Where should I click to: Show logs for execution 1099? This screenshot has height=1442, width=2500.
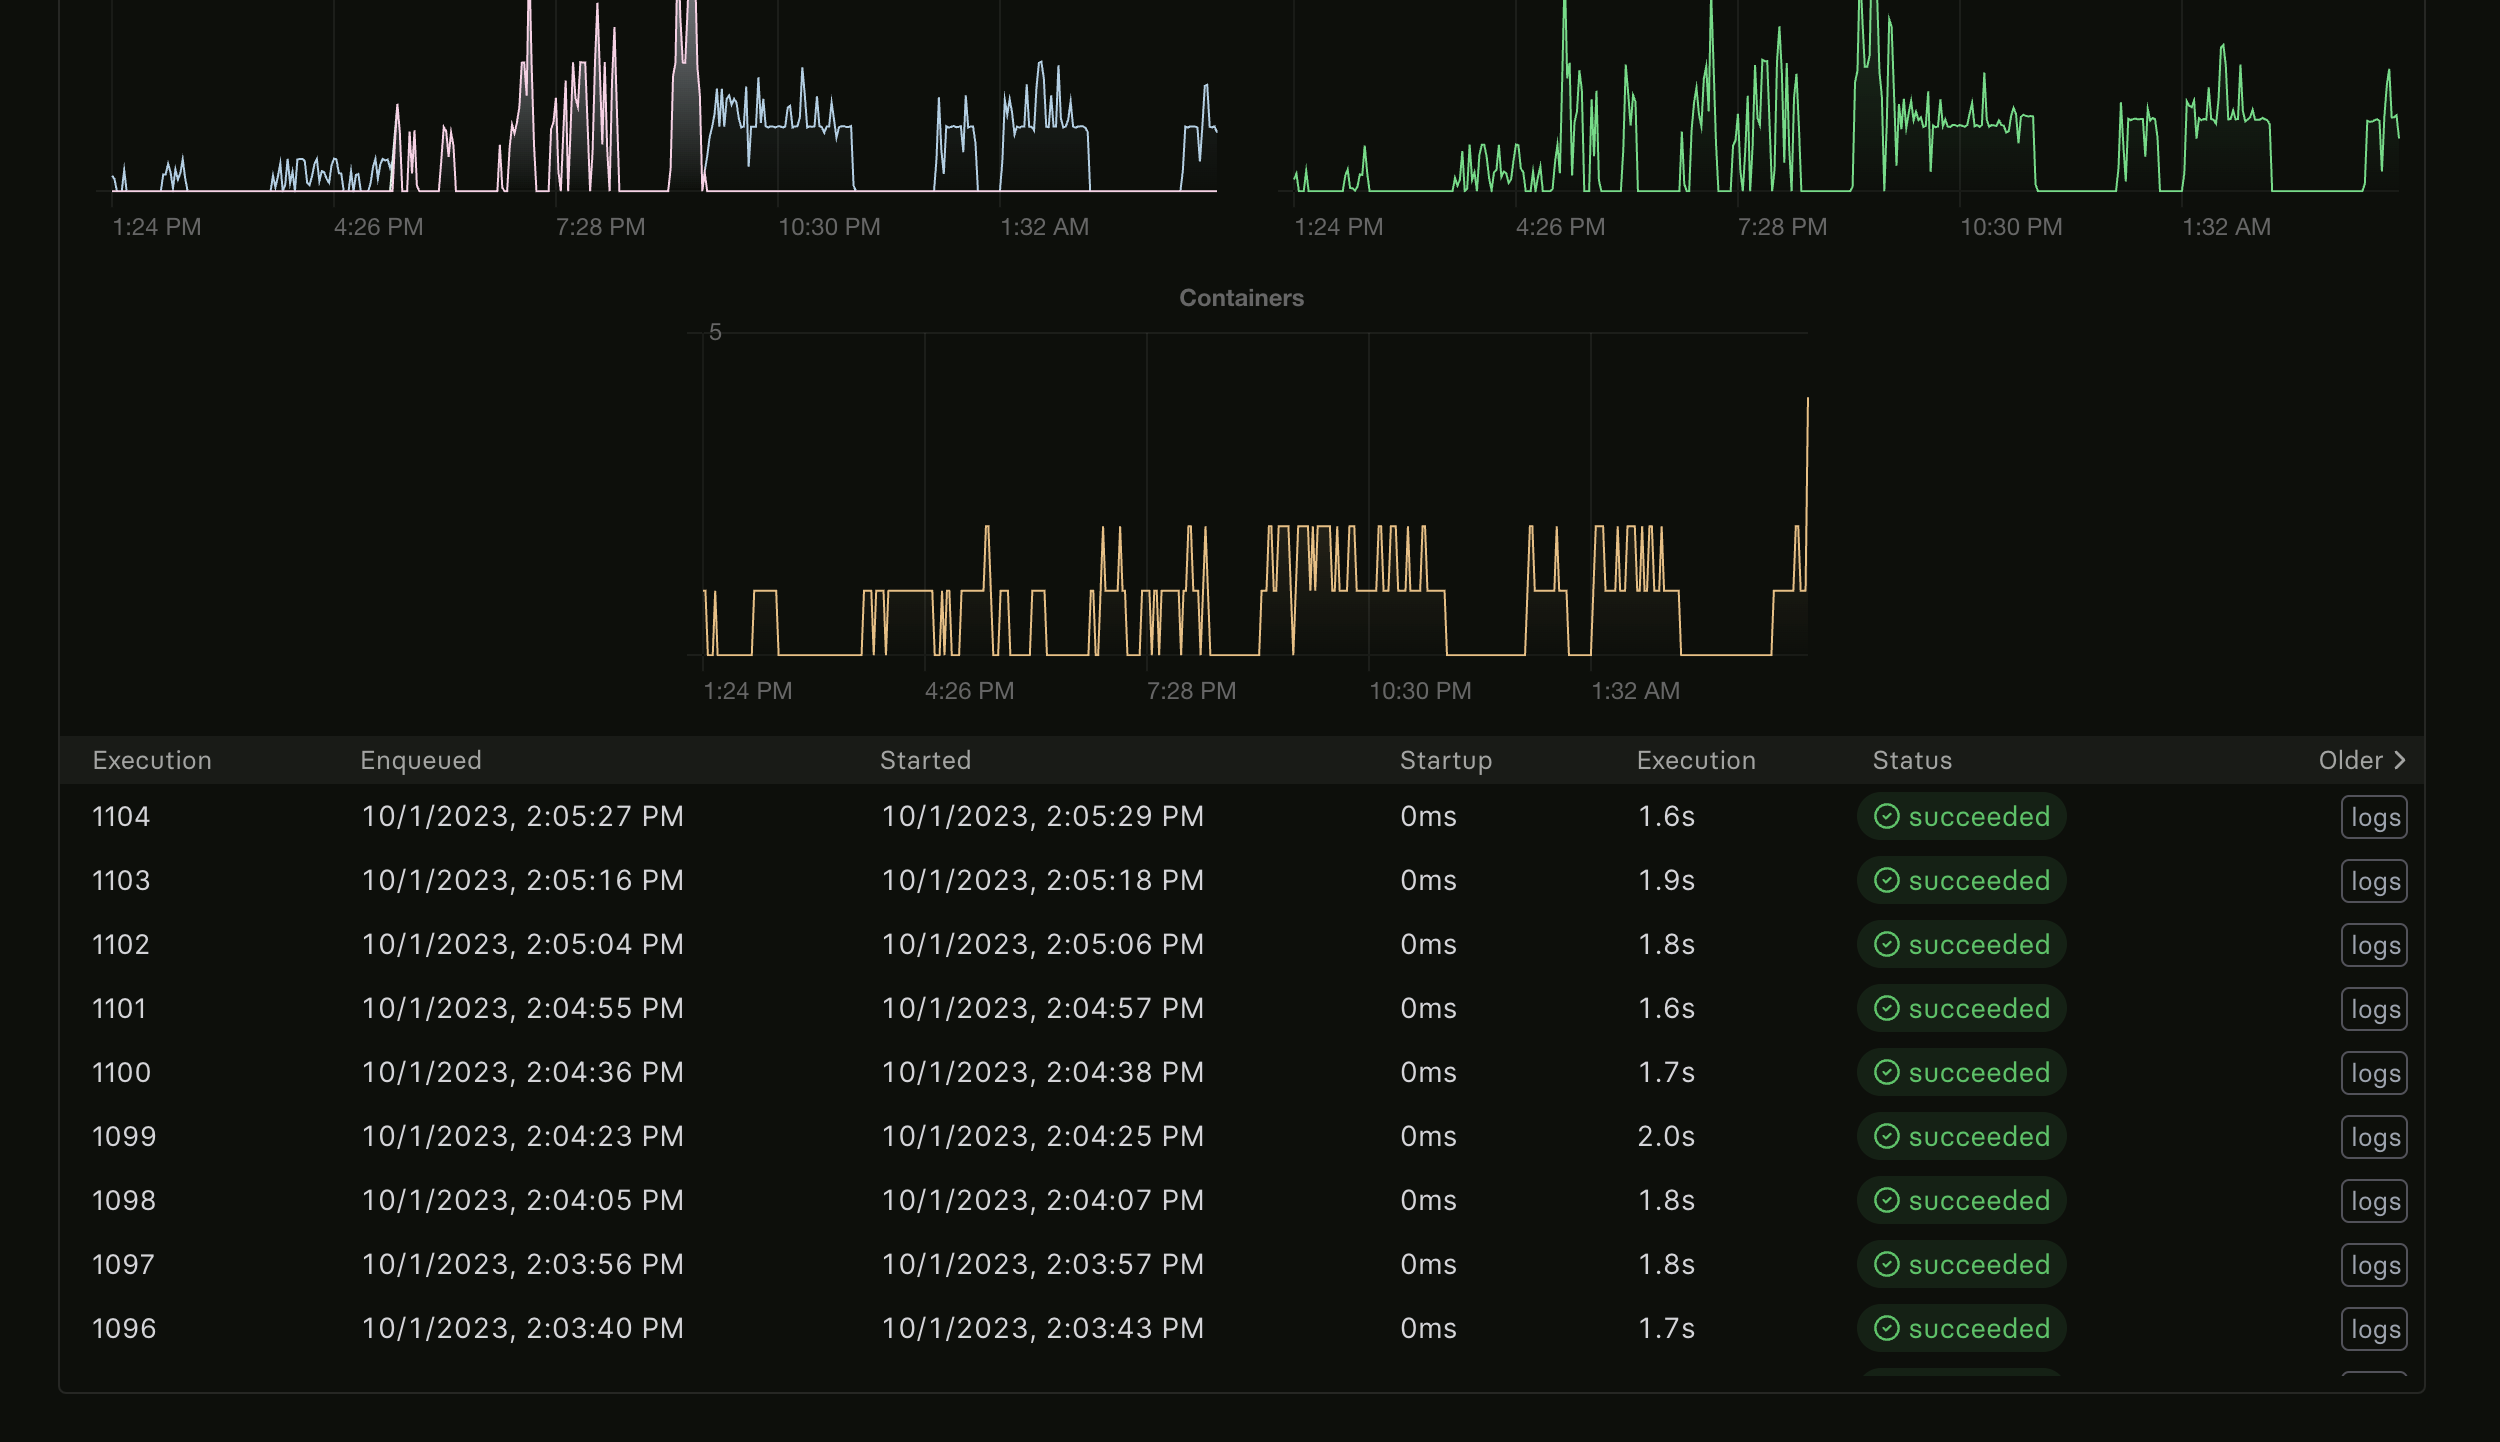click(2373, 1137)
